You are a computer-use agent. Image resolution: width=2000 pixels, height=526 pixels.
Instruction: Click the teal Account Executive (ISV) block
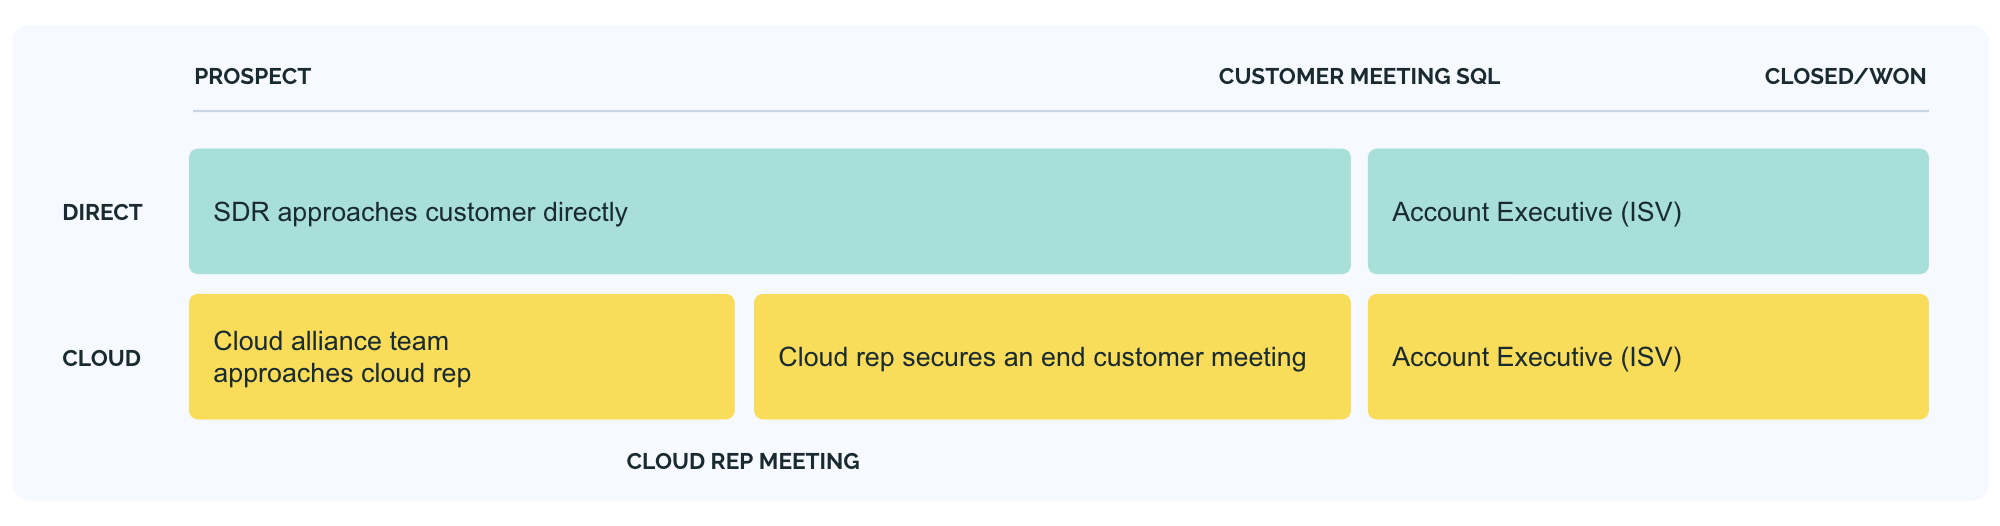[1647, 212]
